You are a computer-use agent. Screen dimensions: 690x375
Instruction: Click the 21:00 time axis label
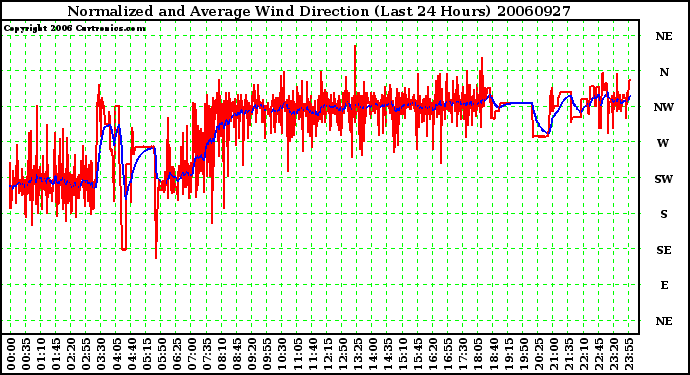[x=553, y=354]
